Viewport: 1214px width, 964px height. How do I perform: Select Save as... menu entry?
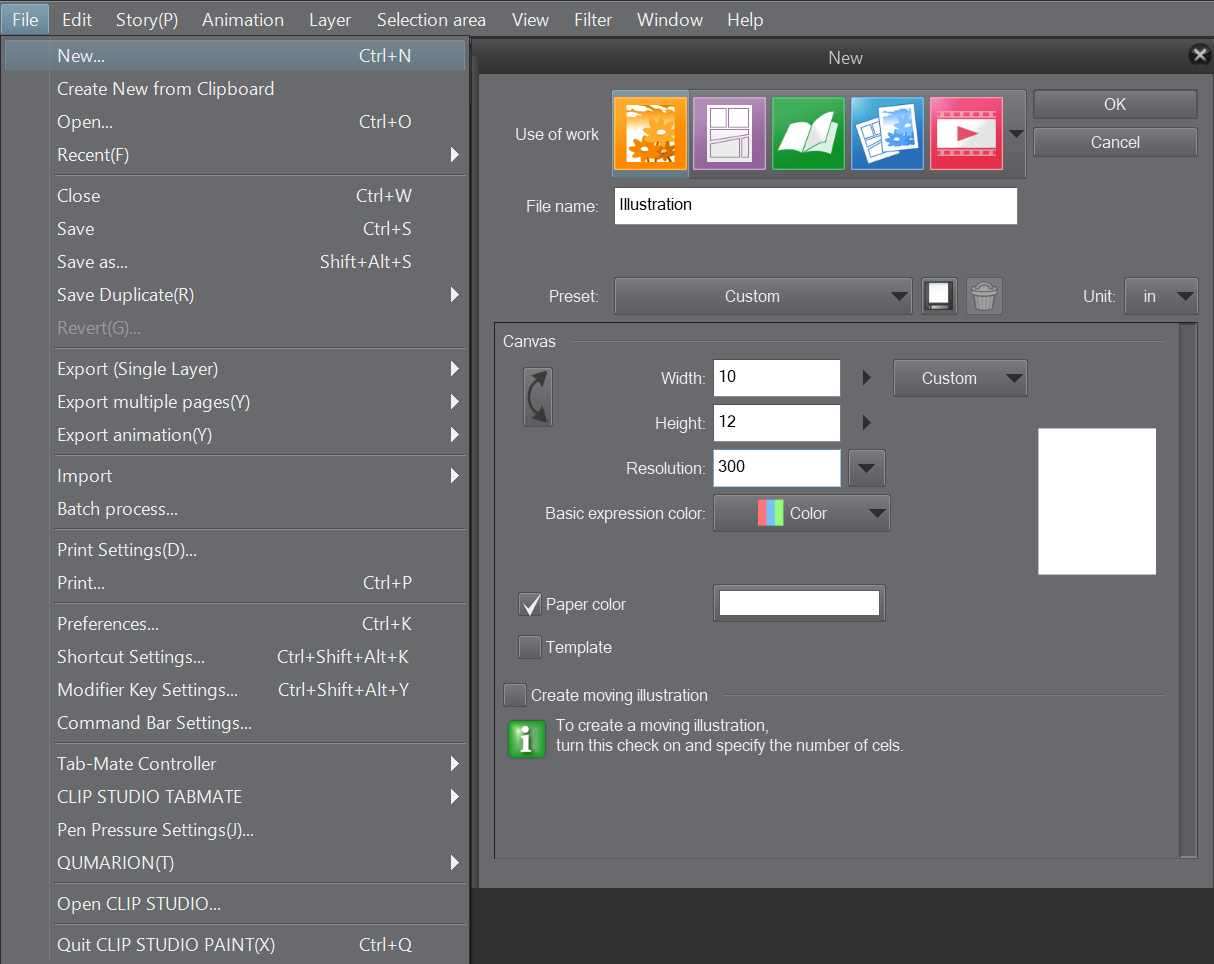(235, 262)
